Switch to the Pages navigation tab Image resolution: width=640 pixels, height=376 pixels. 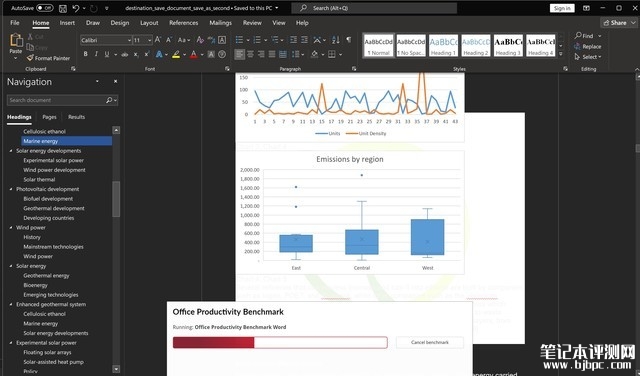point(49,117)
